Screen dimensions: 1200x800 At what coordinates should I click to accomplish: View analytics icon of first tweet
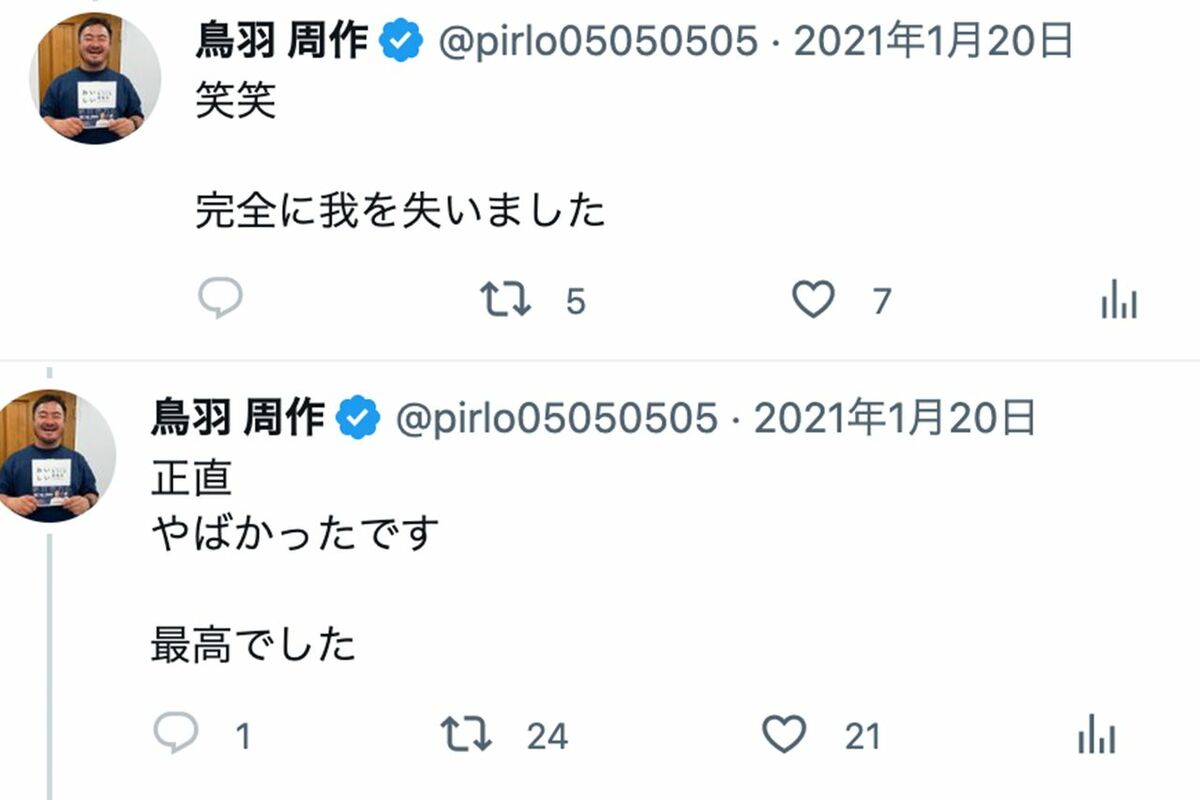1119,300
